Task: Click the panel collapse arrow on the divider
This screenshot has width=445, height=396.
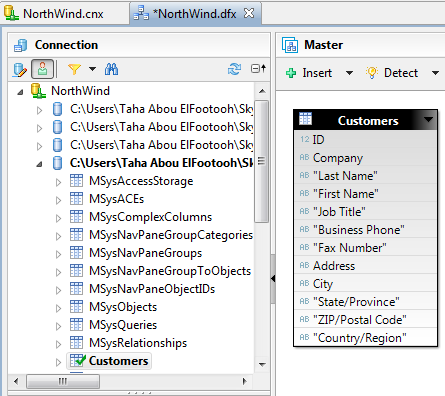Action: click(273, 278)
